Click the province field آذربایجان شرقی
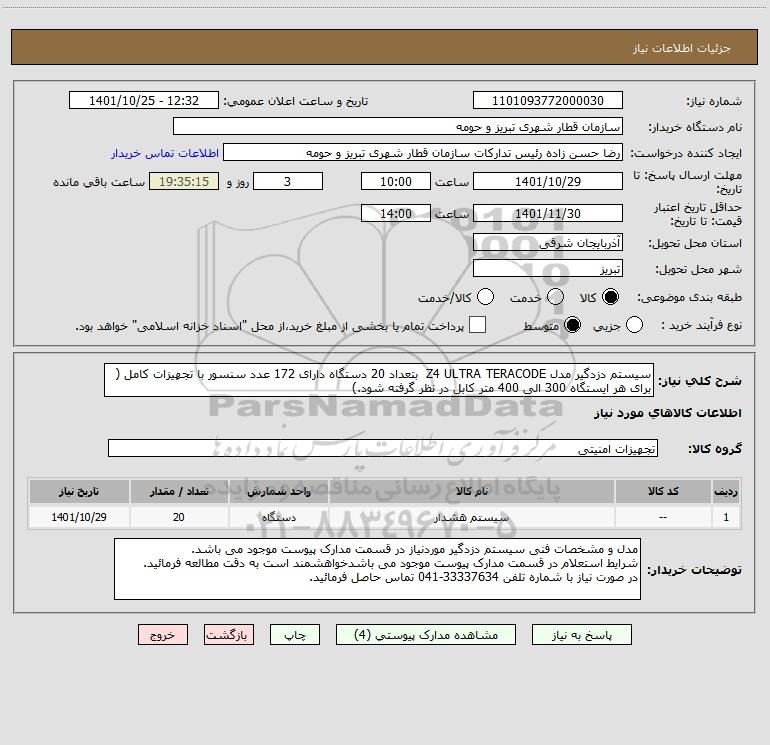Screen dimensions: 770x745 [548, 243]
